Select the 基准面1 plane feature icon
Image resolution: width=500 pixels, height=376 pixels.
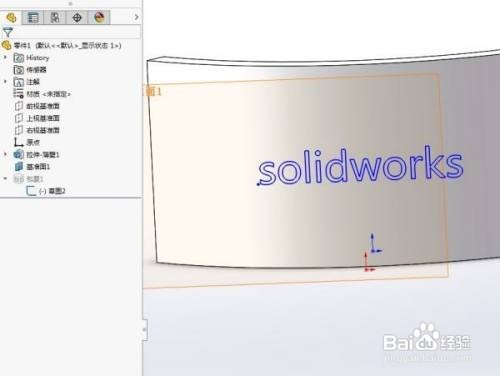click(x=19, y=166)
